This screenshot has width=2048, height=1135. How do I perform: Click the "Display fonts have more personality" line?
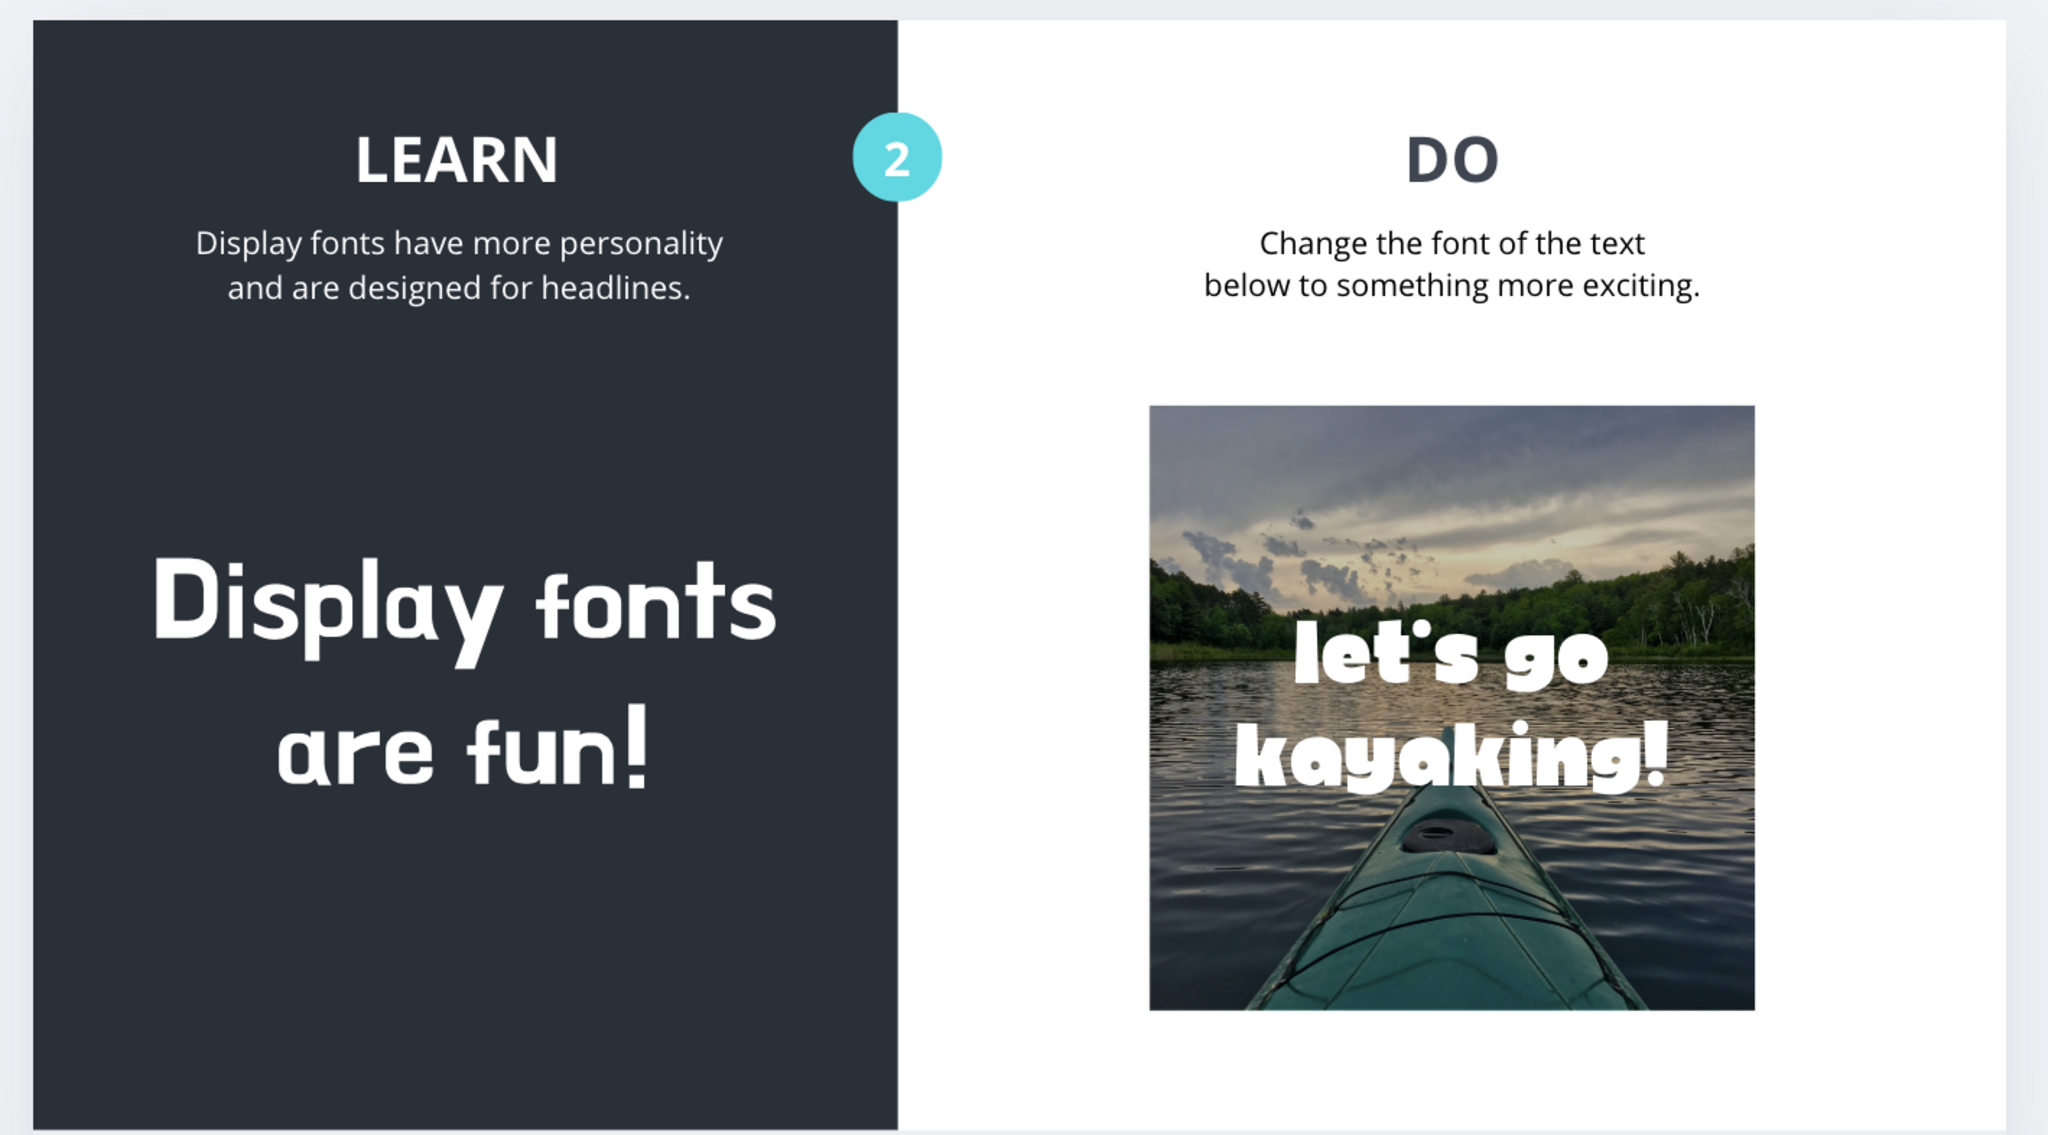tap(459, 243)
